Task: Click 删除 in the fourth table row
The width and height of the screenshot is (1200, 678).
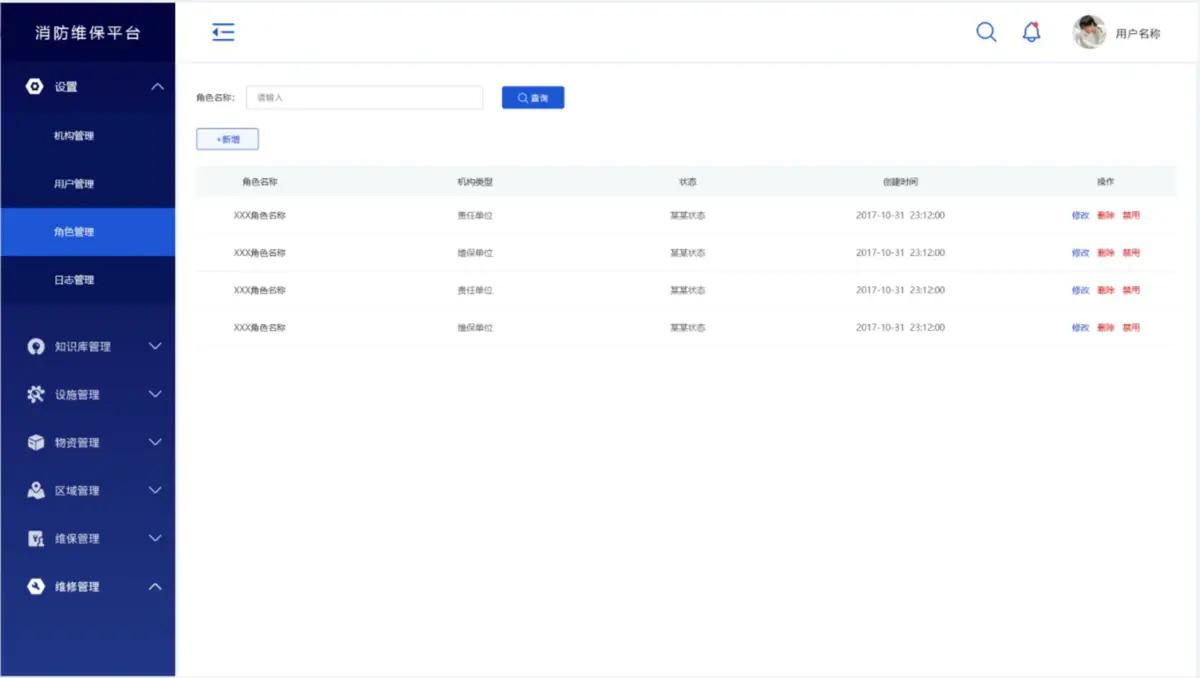Action: point(1105,327)
